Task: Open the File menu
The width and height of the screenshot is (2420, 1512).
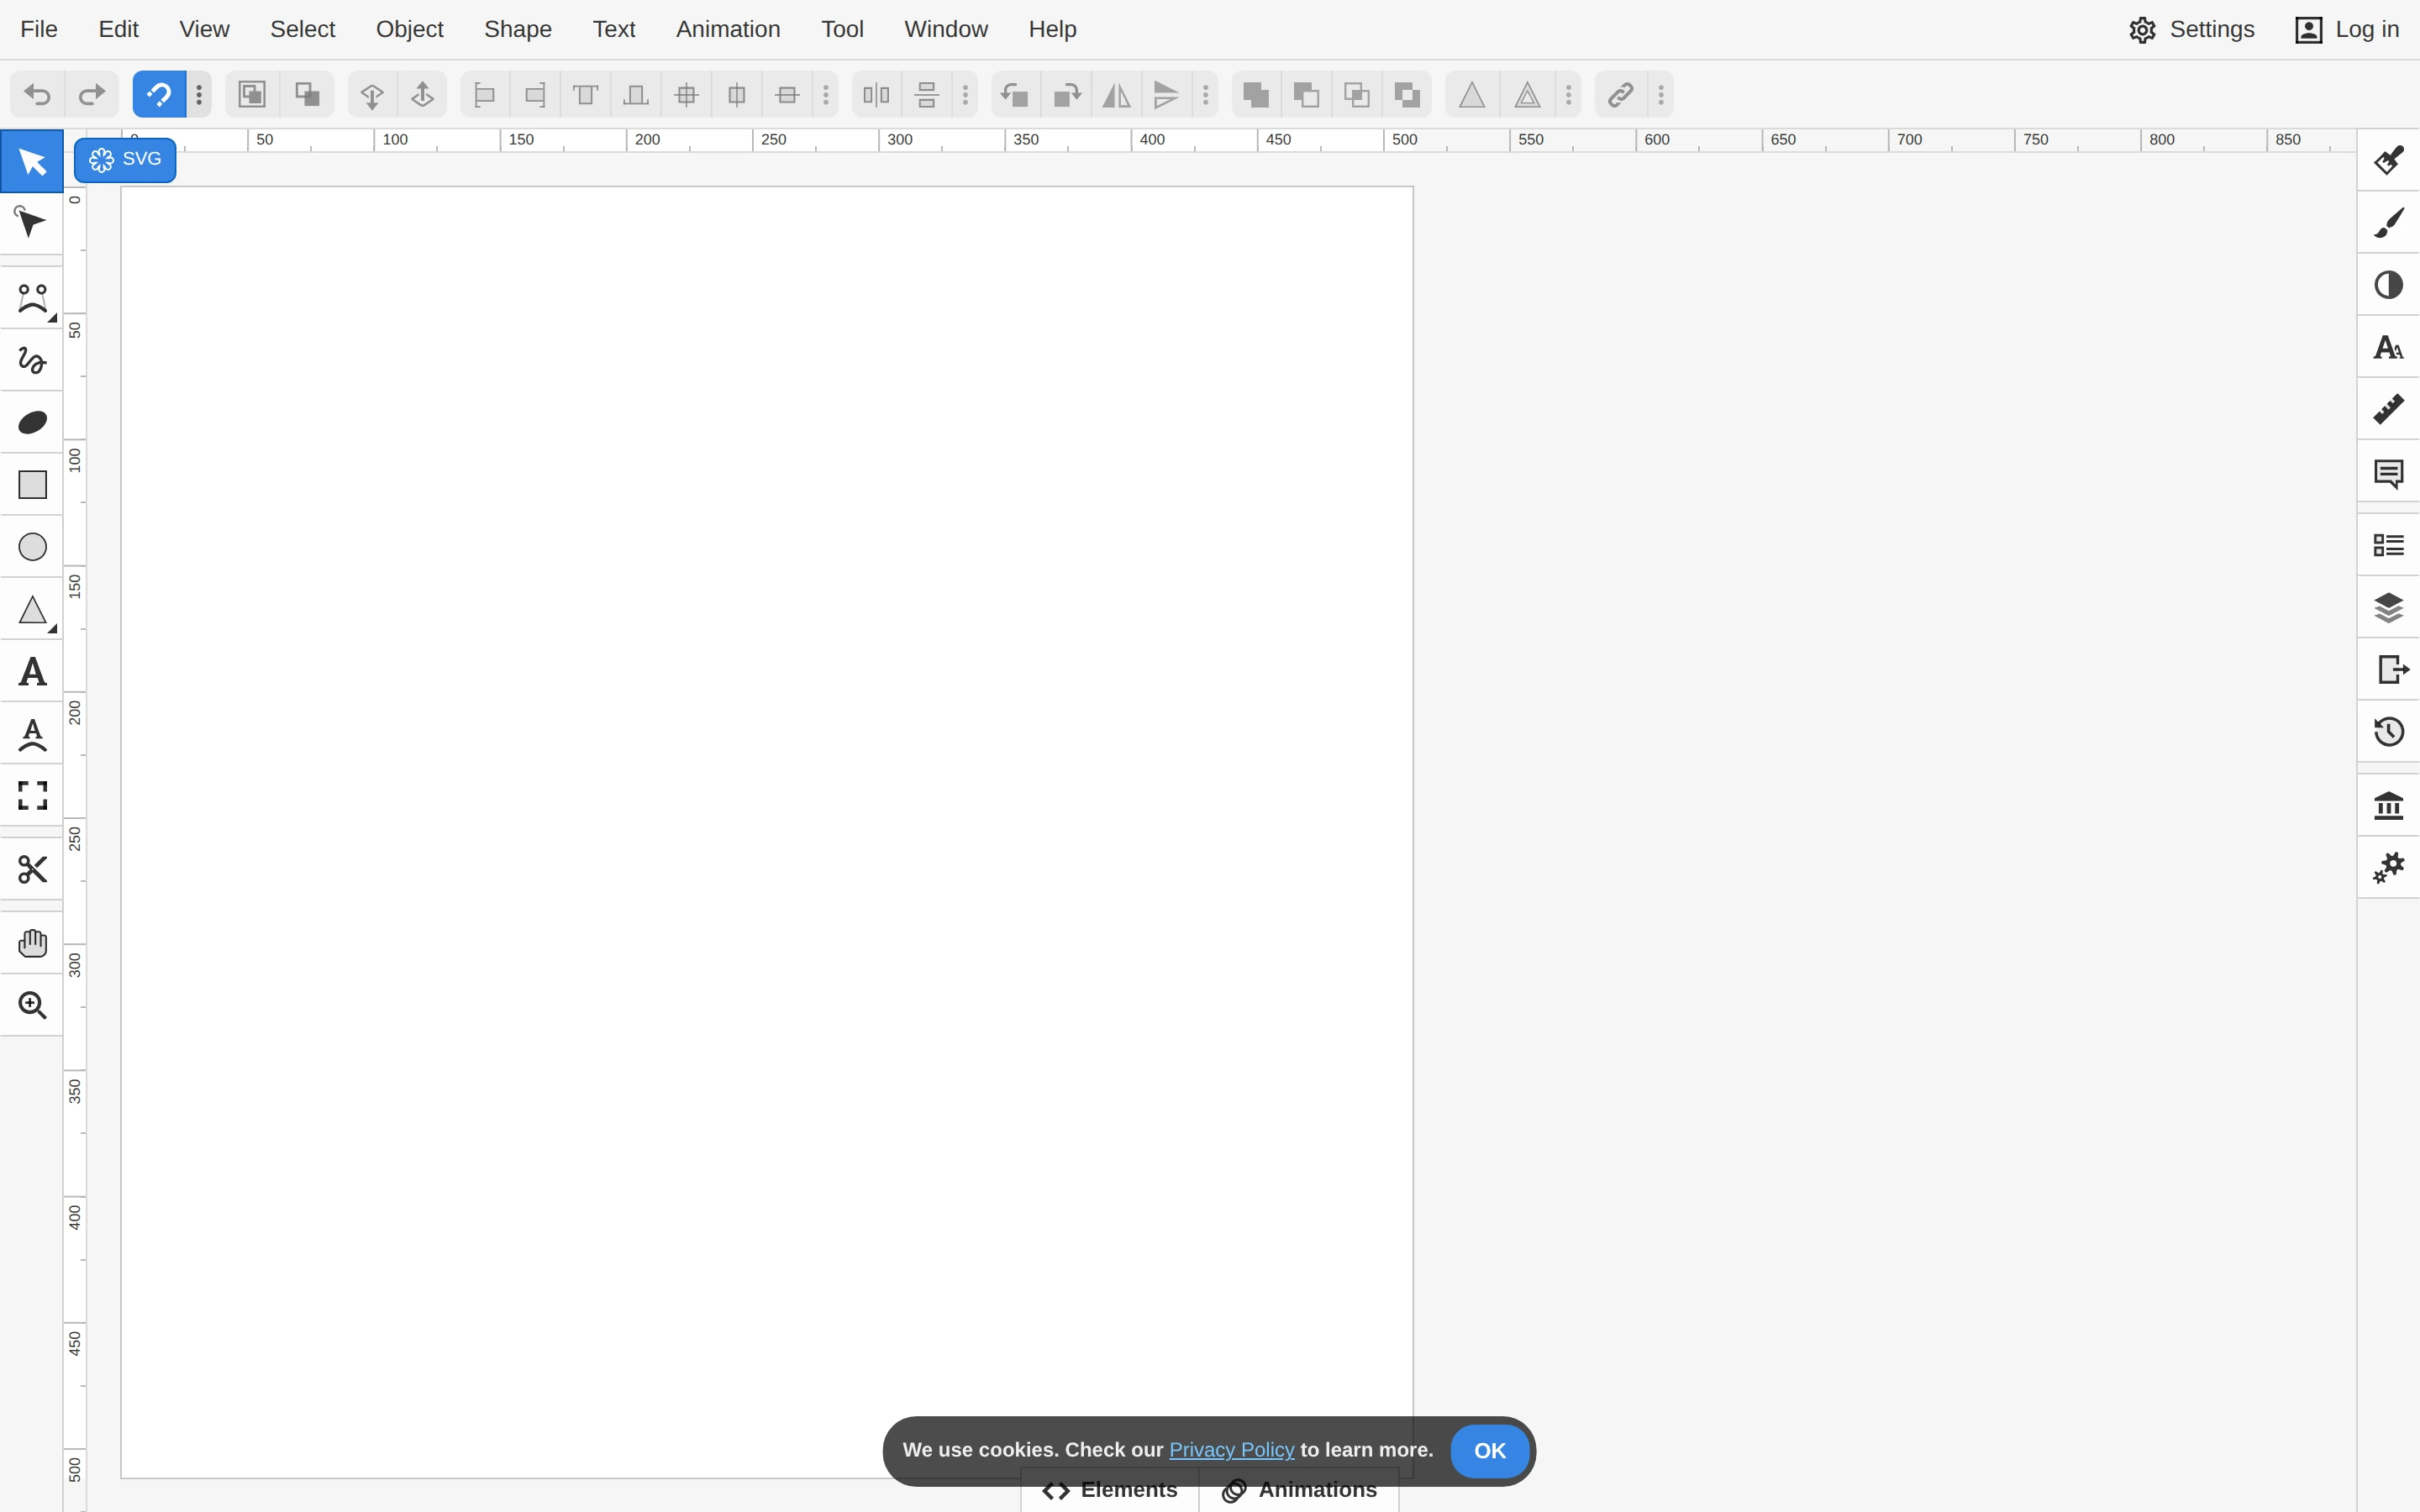Action: pos(39,29)
